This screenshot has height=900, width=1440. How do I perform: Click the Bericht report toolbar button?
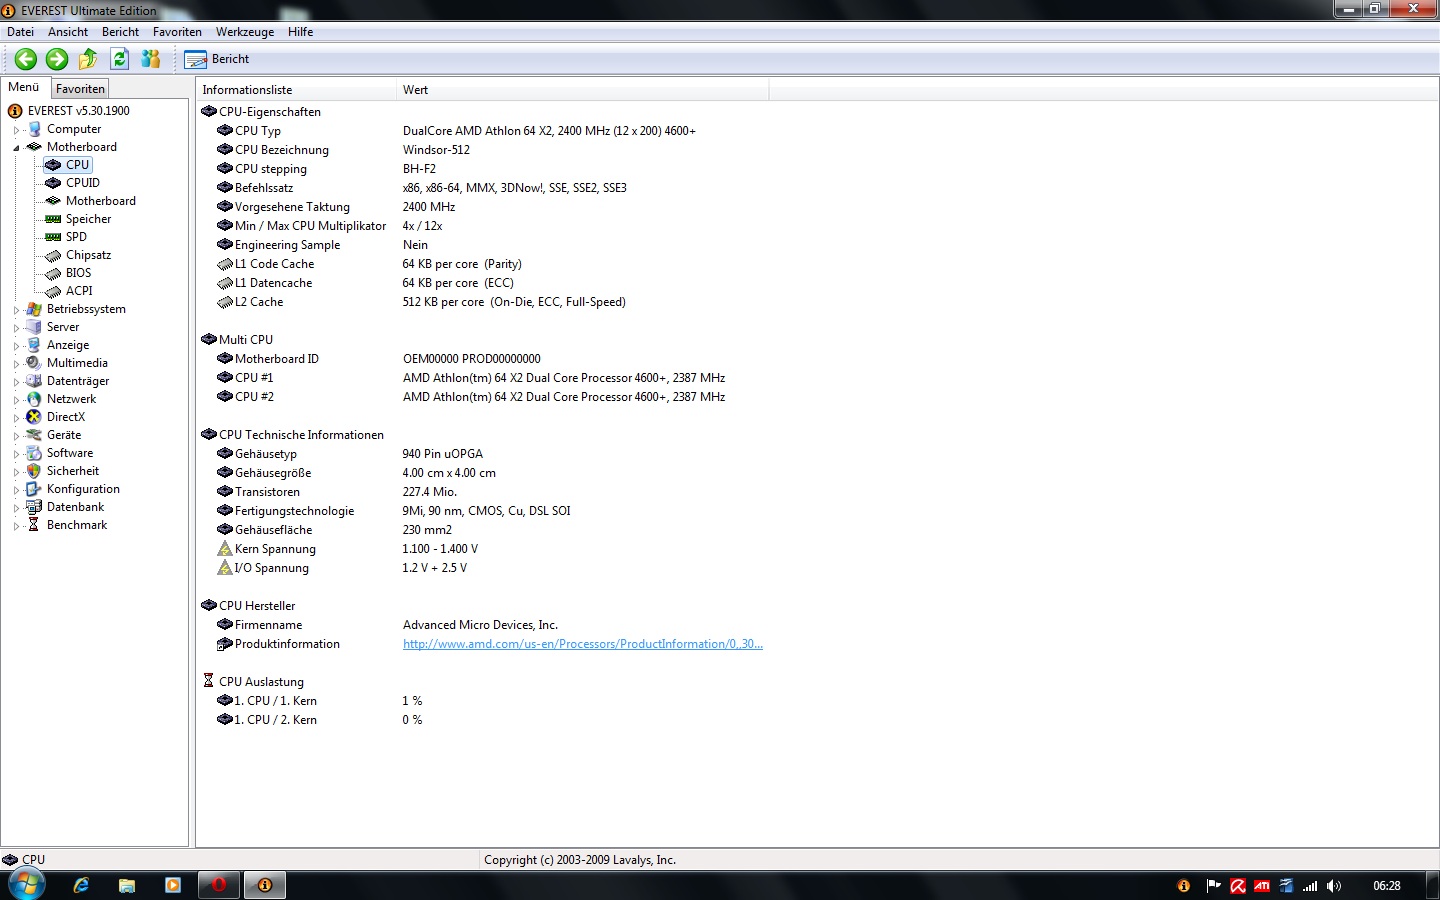tap(217, 59)
